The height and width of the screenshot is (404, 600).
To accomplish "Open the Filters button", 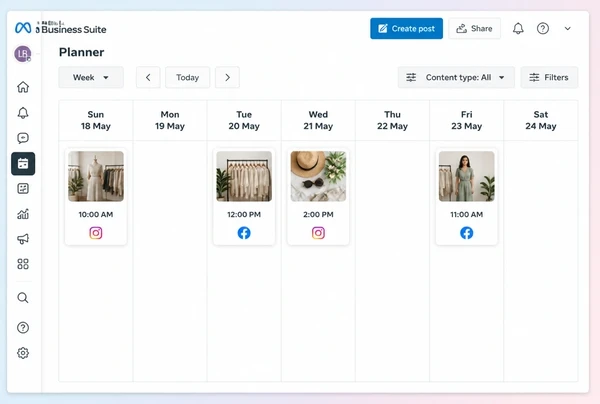I will pos(549,77).
